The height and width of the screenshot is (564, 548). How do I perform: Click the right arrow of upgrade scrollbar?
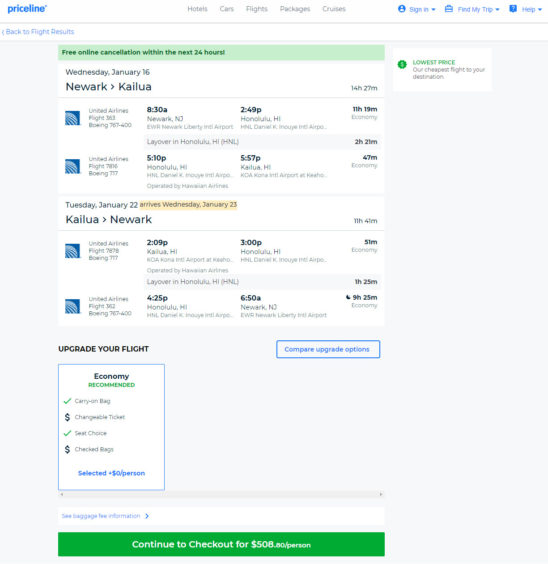(x=381, y=494)
